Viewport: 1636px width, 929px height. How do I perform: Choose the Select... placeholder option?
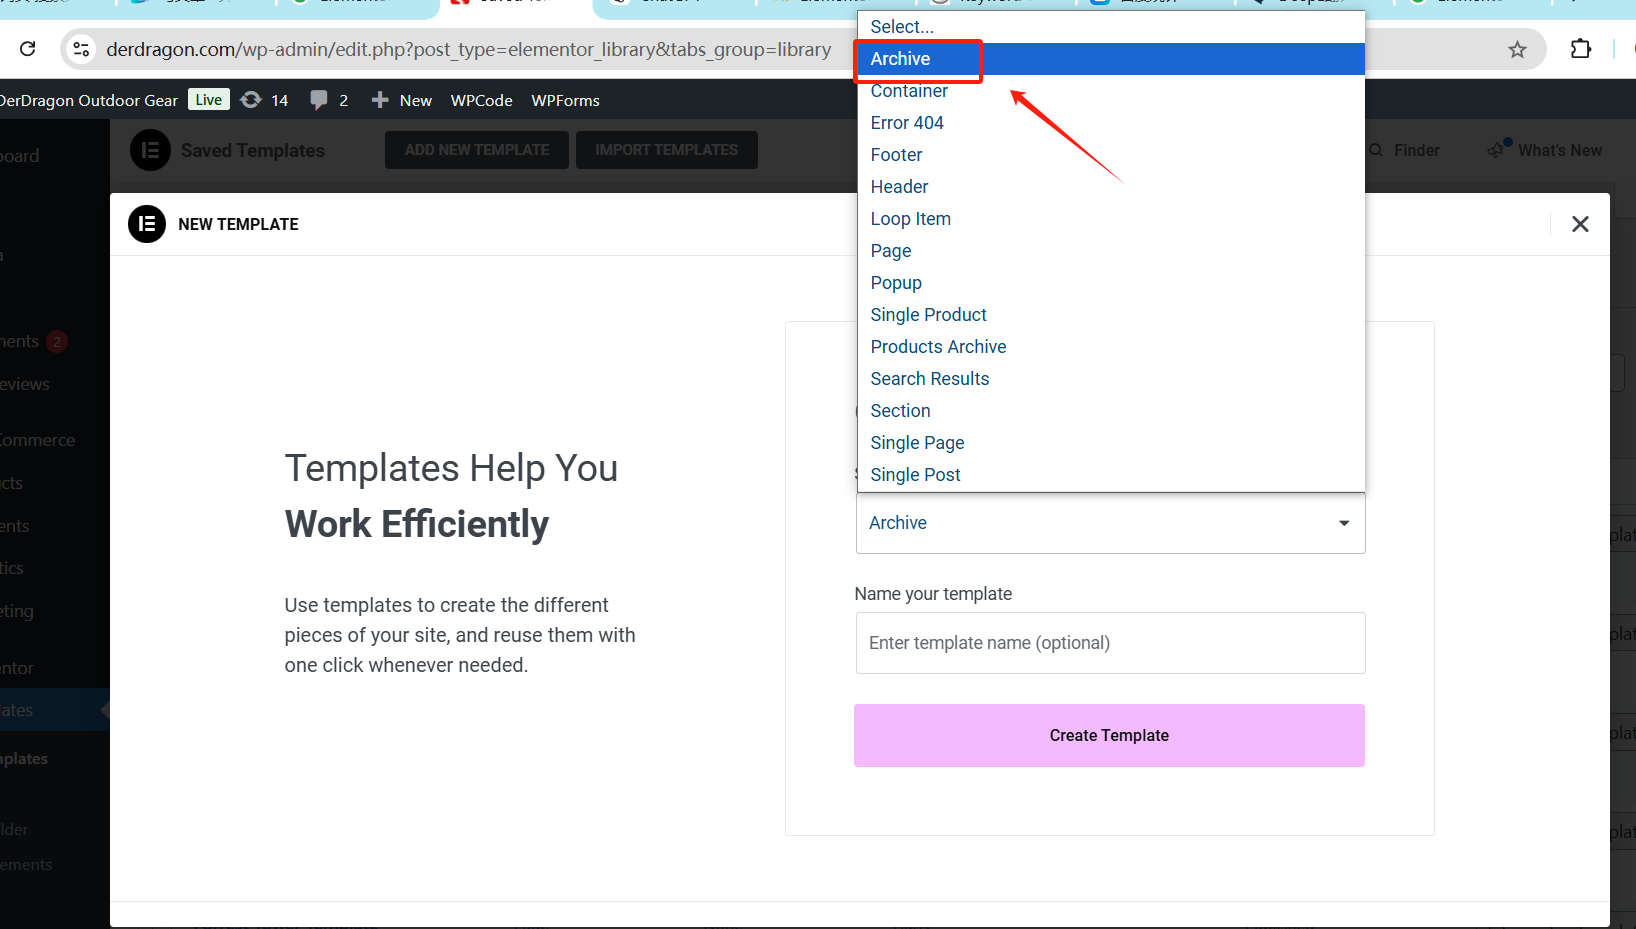coord(1111,27)
